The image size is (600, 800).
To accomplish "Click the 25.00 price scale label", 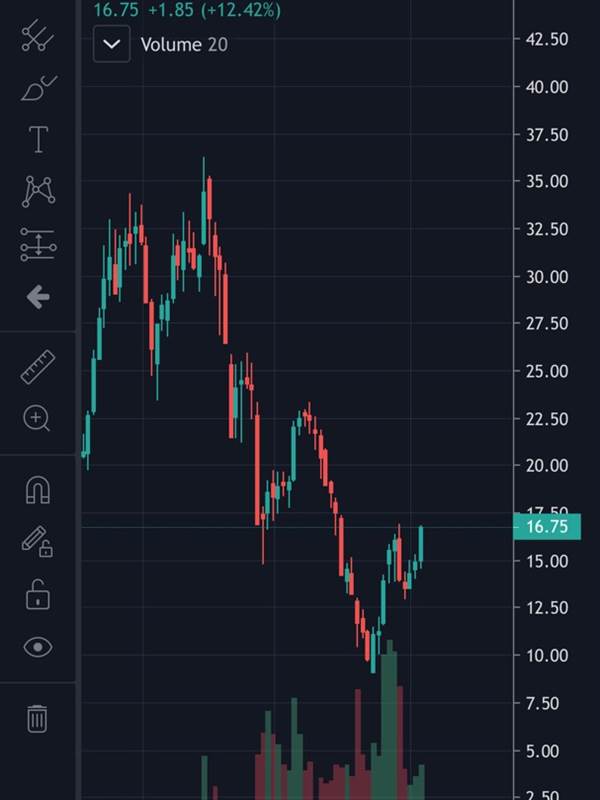I will click(547, 371).
